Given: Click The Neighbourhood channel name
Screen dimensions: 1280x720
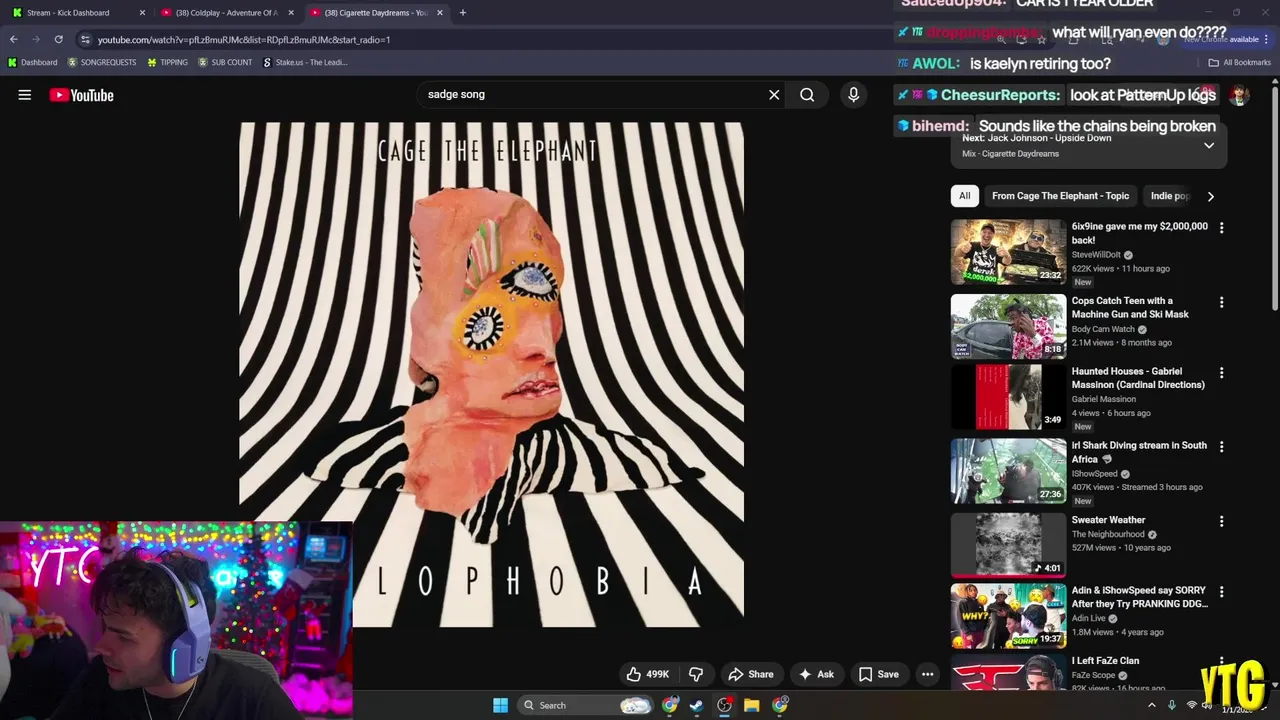Looking at the screenshot, I should tap(1108, 535).
